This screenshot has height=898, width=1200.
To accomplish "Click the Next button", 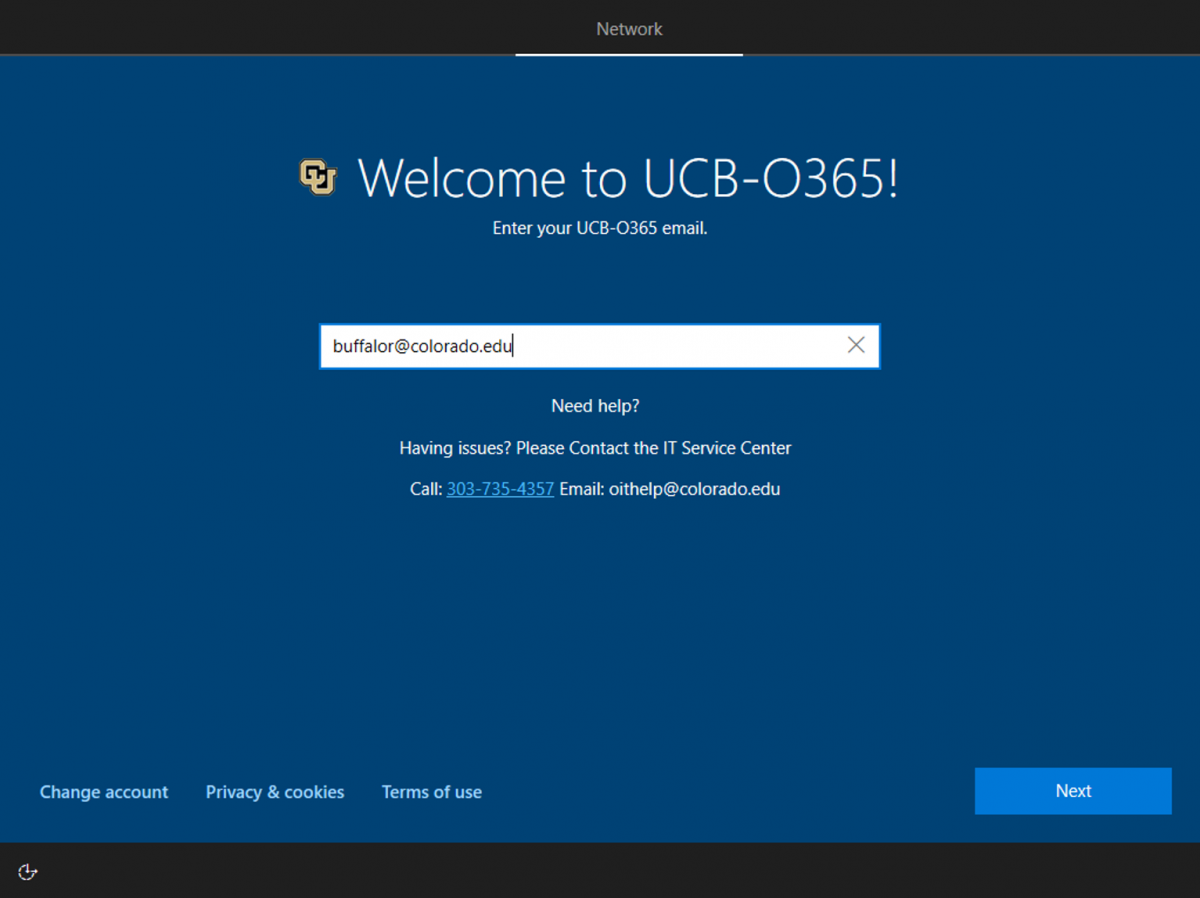I will click(1073, 791).
